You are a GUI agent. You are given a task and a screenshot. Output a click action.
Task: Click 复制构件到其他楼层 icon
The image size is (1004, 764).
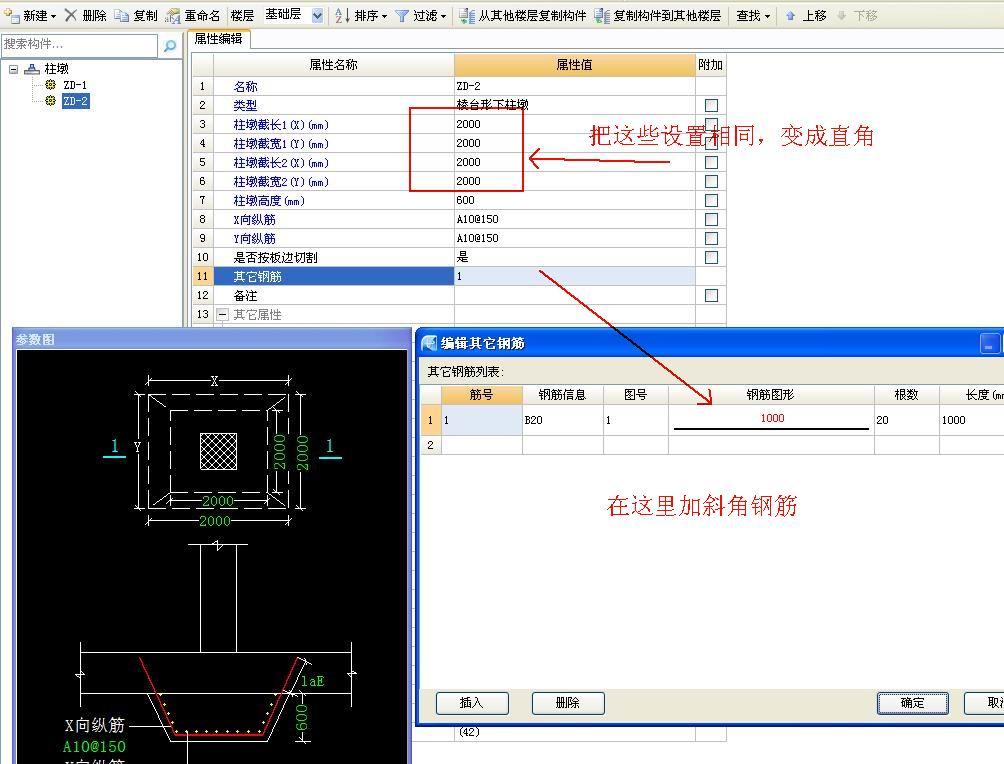pos(602,15)
